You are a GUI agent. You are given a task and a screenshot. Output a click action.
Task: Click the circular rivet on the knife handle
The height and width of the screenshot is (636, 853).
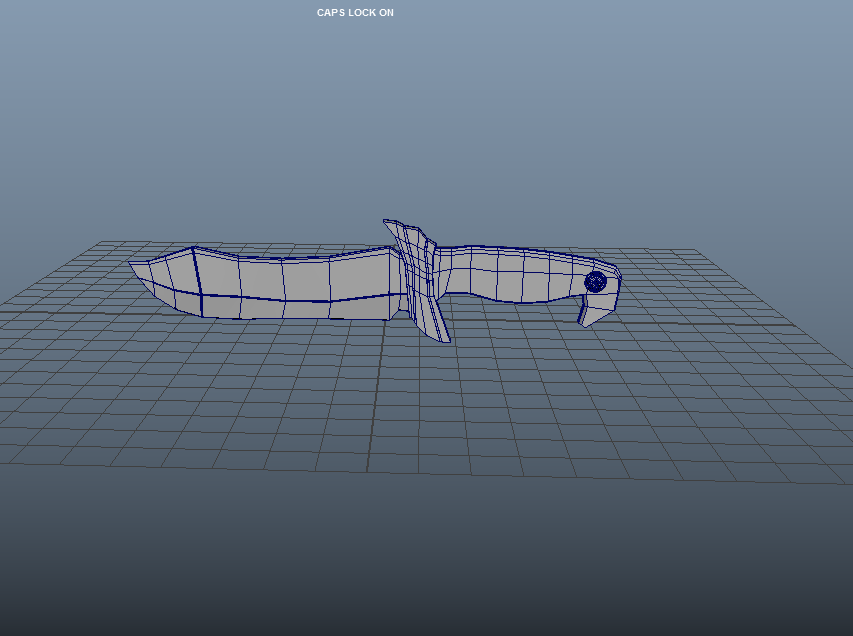click(x=595, y=281)
